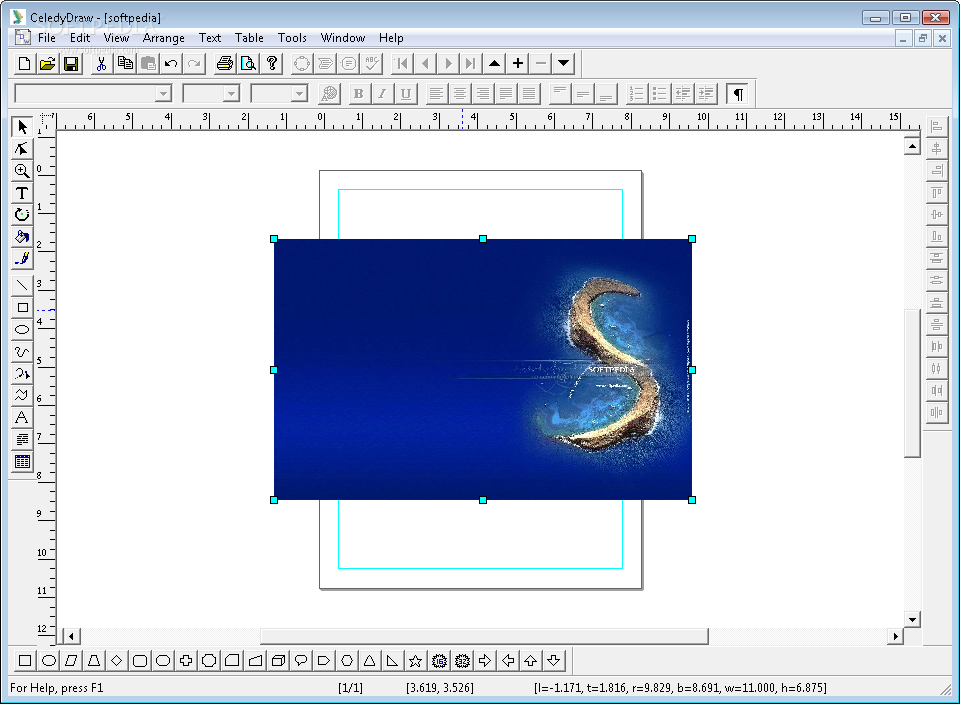Open context help question mark icon
This screenshot has height=704, width=960.
pyautogui.click(x=271, y=63)
